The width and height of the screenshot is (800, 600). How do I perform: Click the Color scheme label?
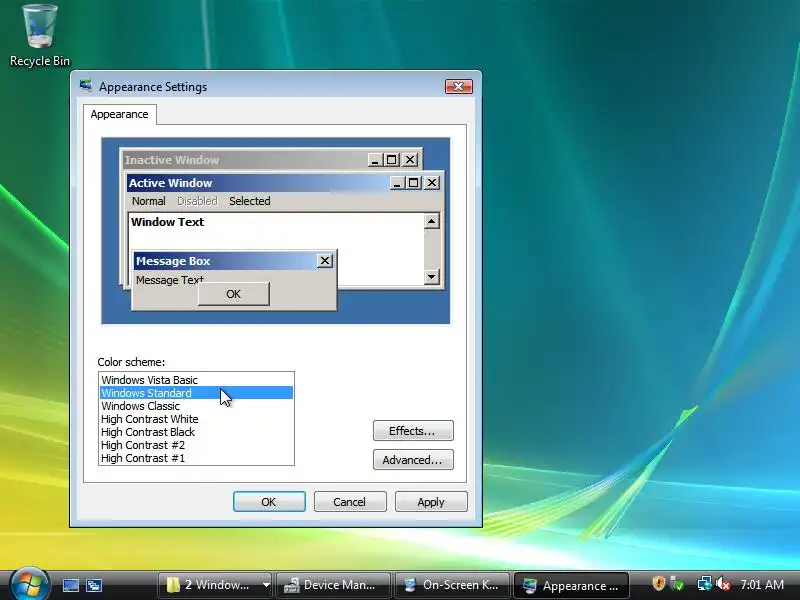click(x=131, y=362)
